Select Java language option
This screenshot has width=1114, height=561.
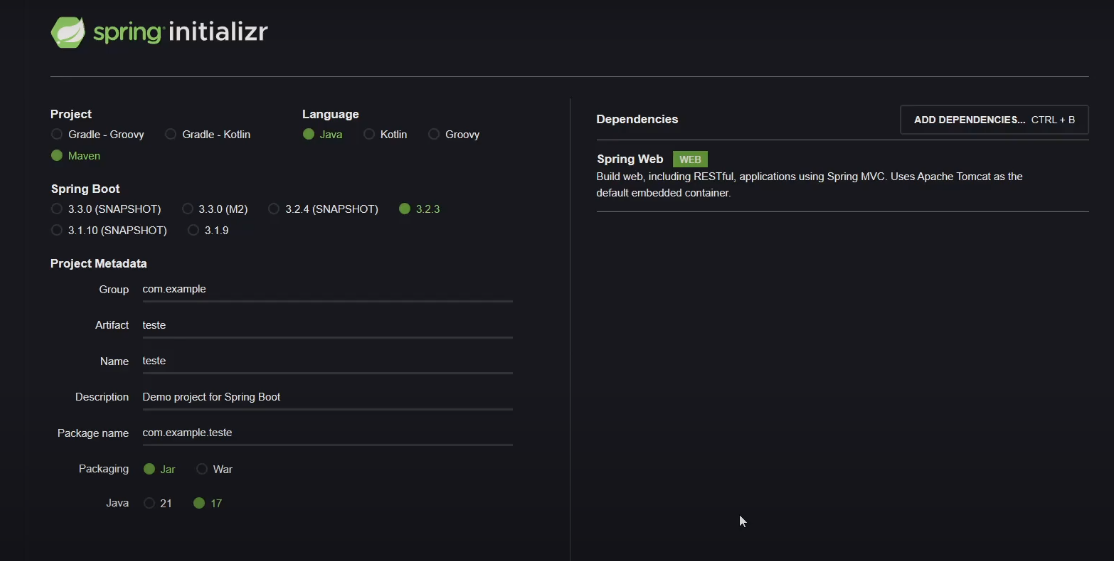(323, 134)
